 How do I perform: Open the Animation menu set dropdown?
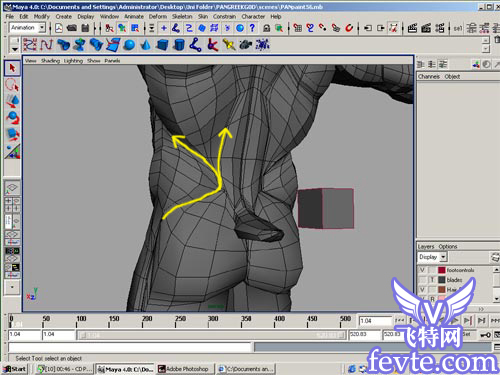(42, 28)
